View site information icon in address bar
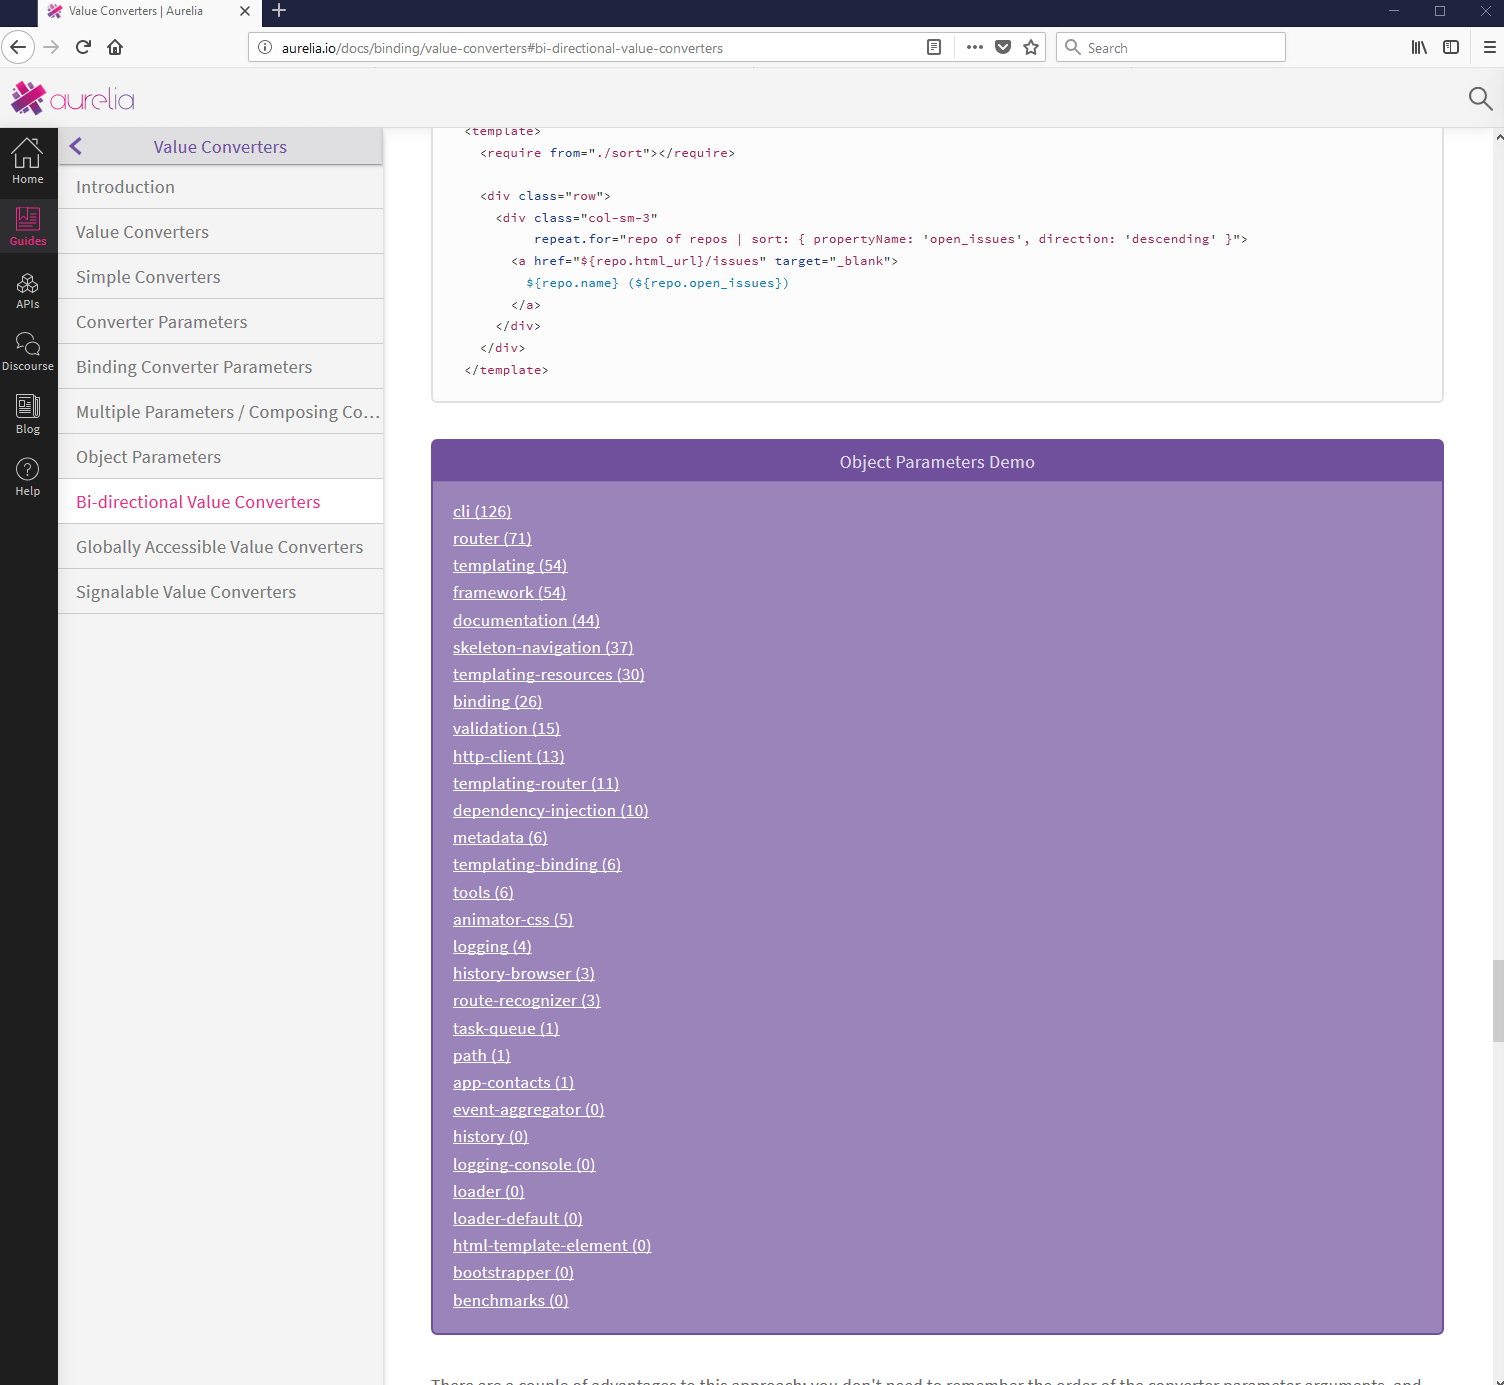1504x1385 pixels. pos(265,47)
